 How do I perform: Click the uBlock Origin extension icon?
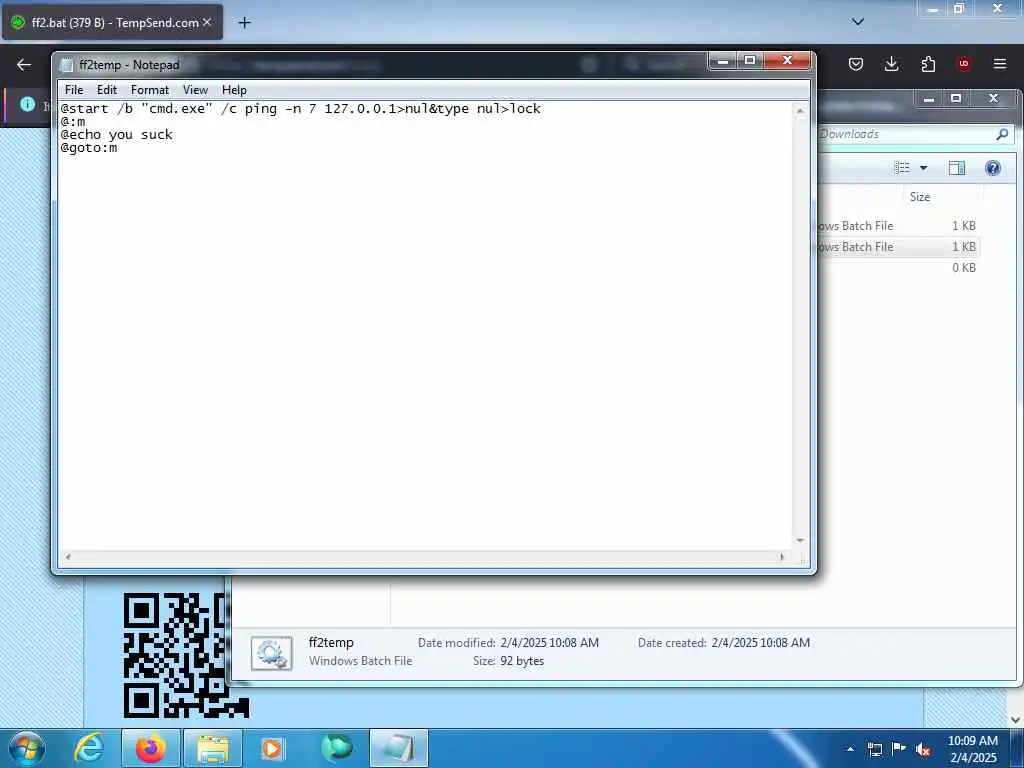[x=964, y=64]
